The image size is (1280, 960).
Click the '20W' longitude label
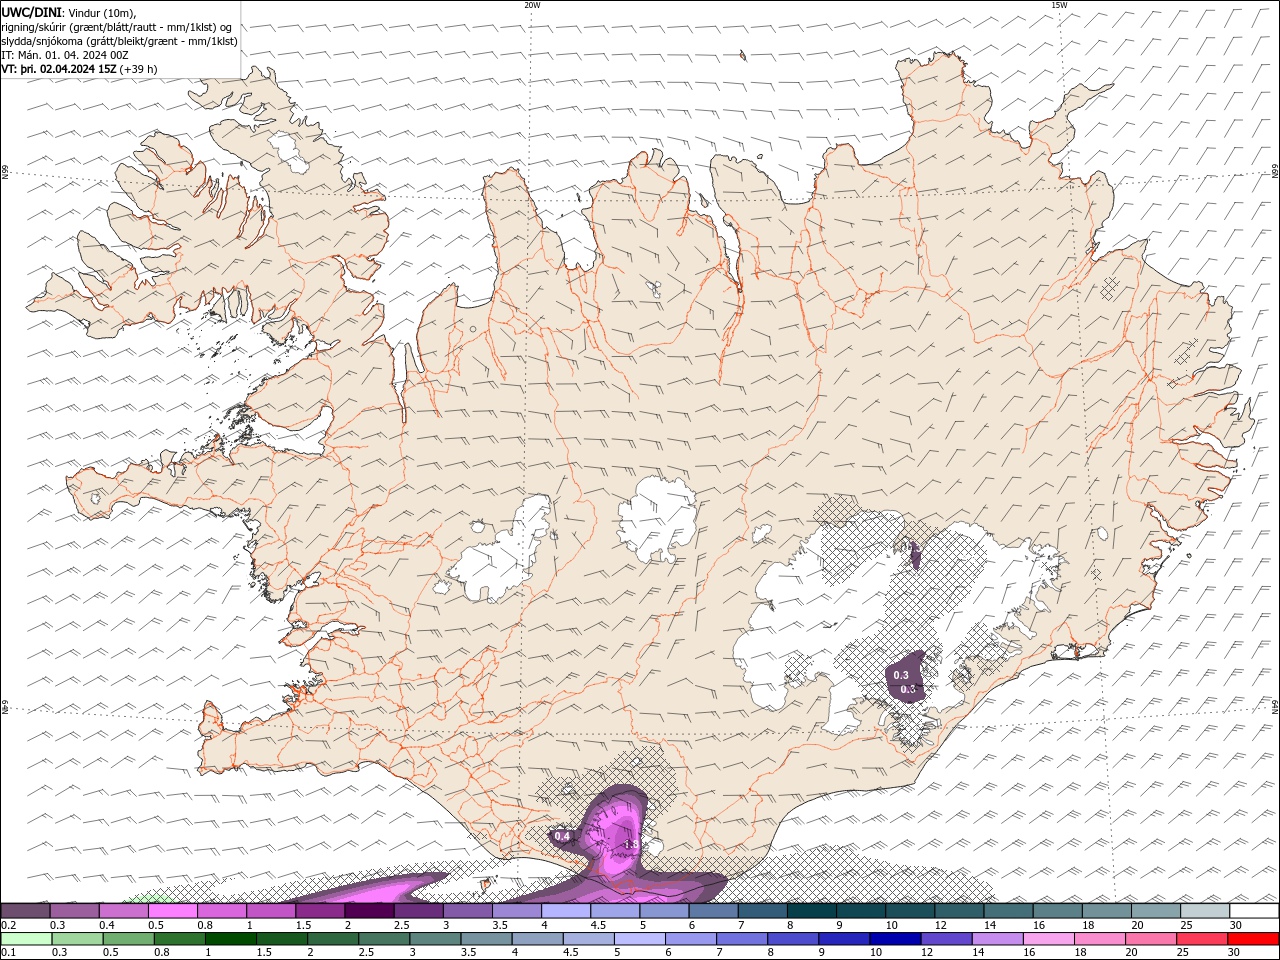click(532, 5)
